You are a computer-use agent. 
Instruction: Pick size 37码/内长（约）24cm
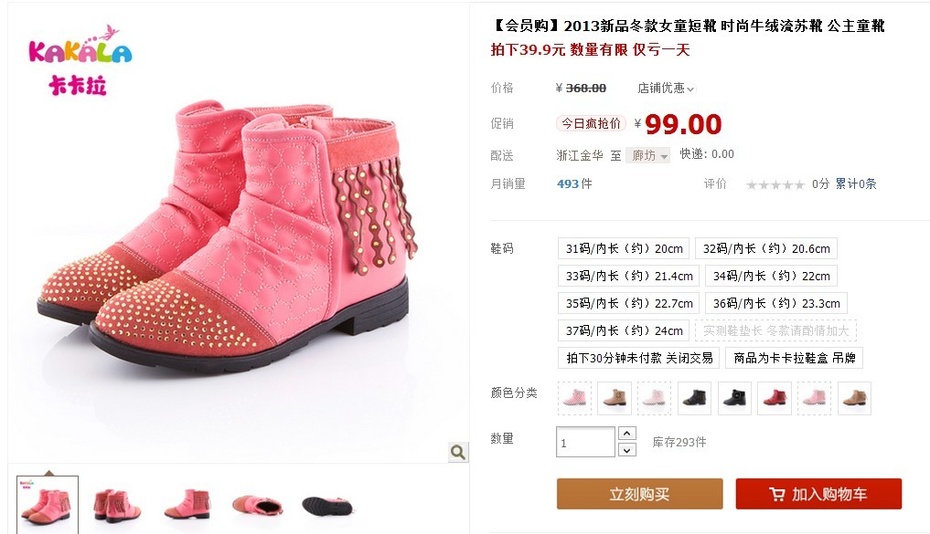point(624,330)
